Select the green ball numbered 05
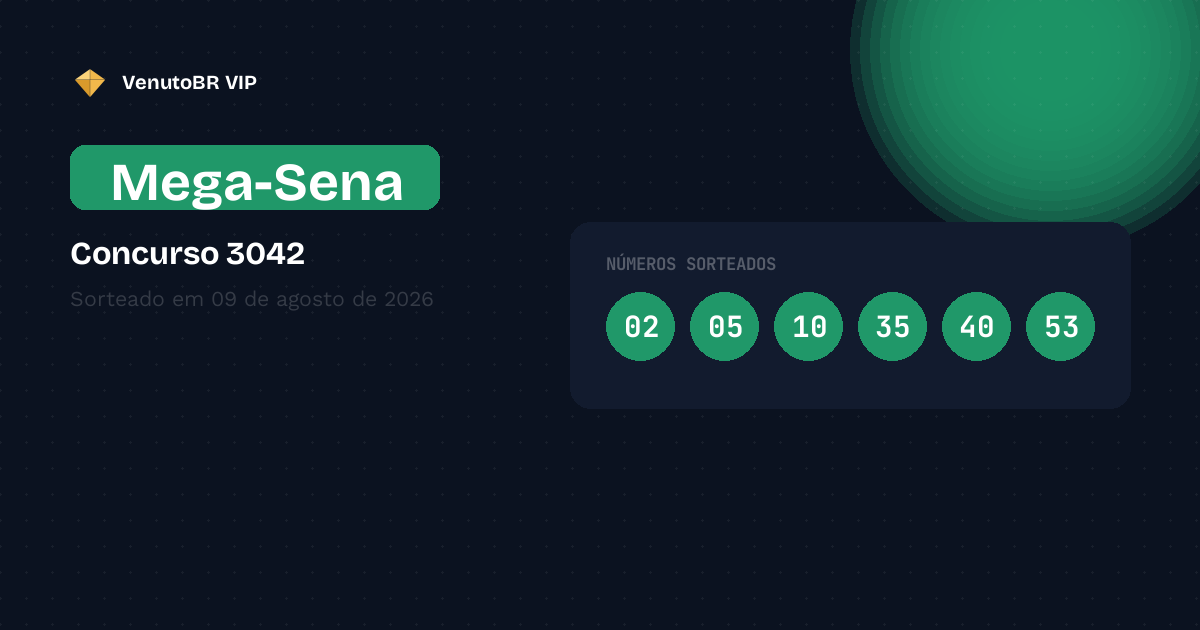This screenshot has height=630, width=1200. click(x=725, y=327)
